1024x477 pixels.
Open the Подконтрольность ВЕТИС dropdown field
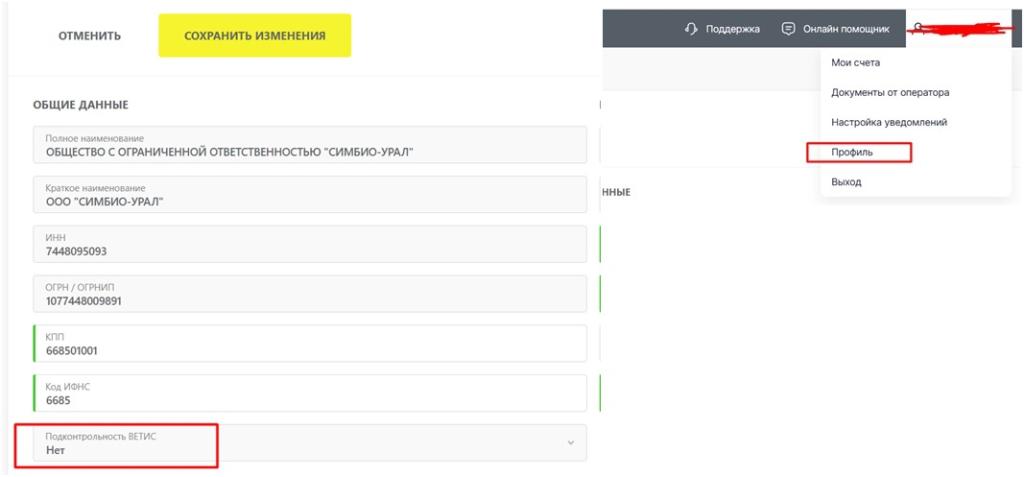(x=310, y=443)
